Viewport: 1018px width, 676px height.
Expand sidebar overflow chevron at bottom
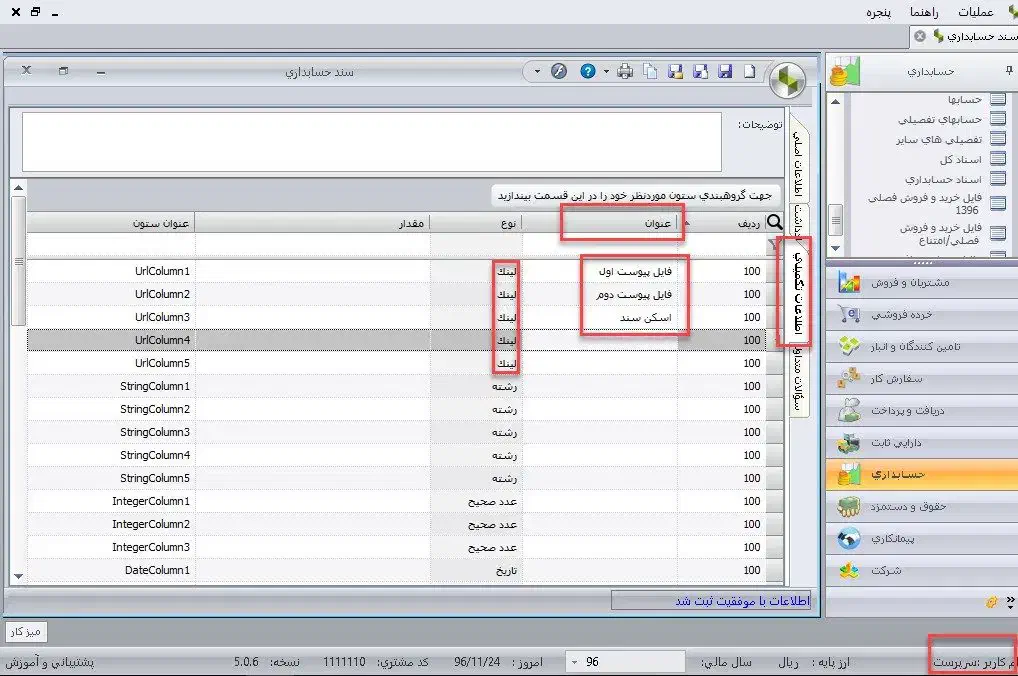(x=1009, y=602)
